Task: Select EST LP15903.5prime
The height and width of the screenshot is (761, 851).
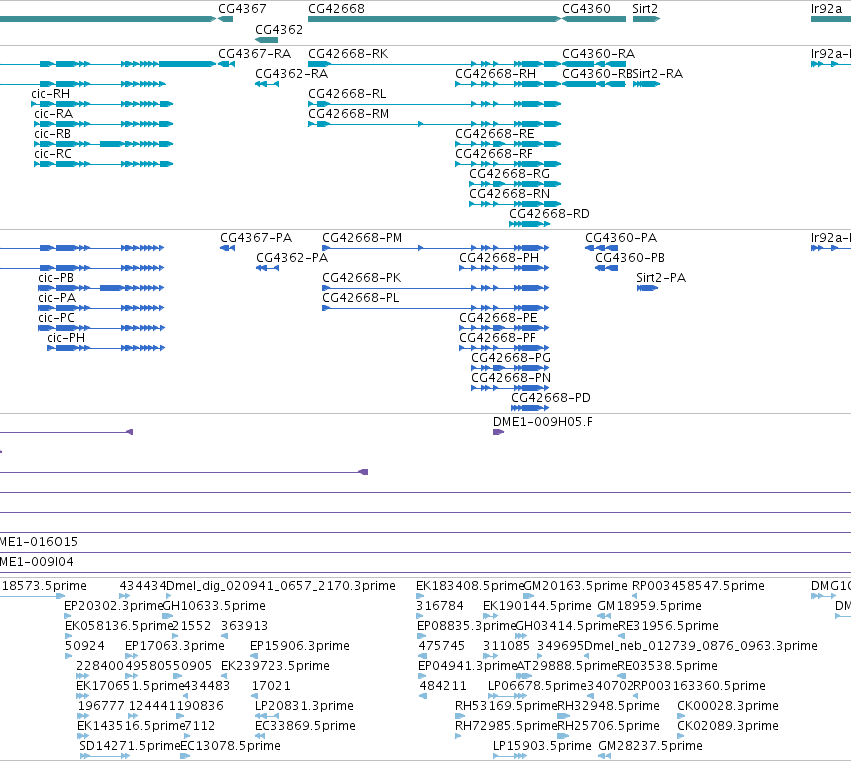Action: point(542,746)
